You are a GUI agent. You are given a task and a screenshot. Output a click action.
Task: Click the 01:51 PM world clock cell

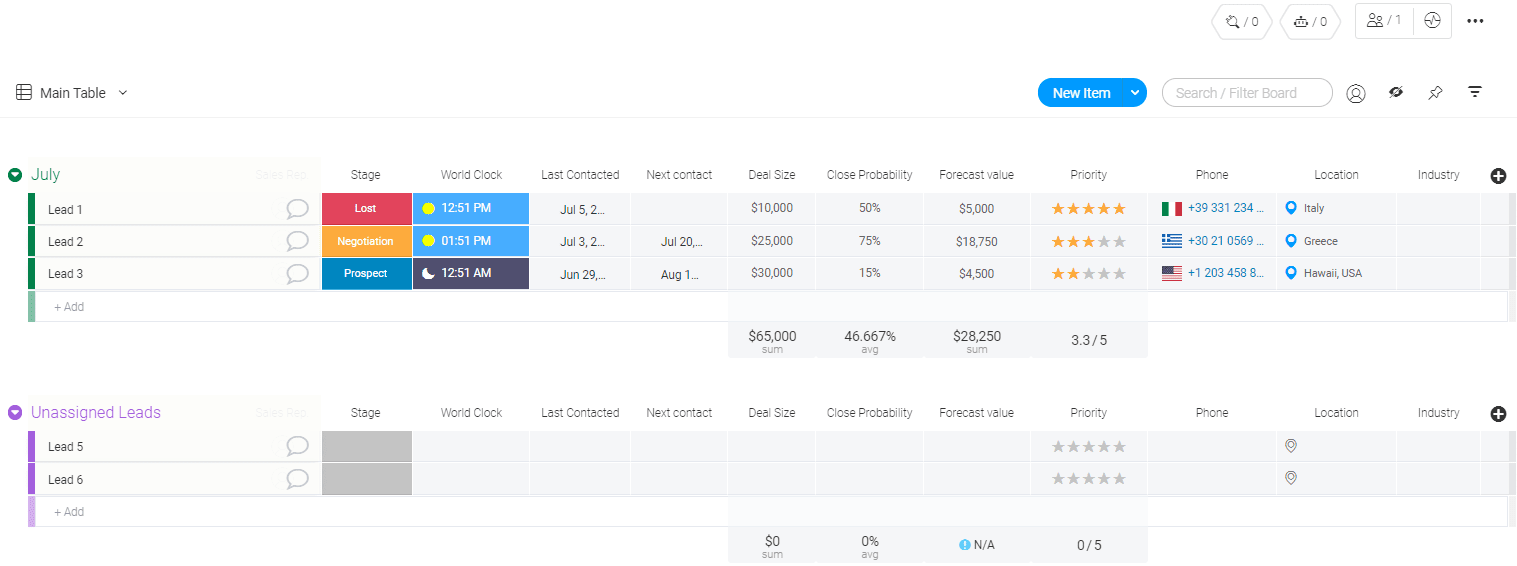(x=471, y=241)
